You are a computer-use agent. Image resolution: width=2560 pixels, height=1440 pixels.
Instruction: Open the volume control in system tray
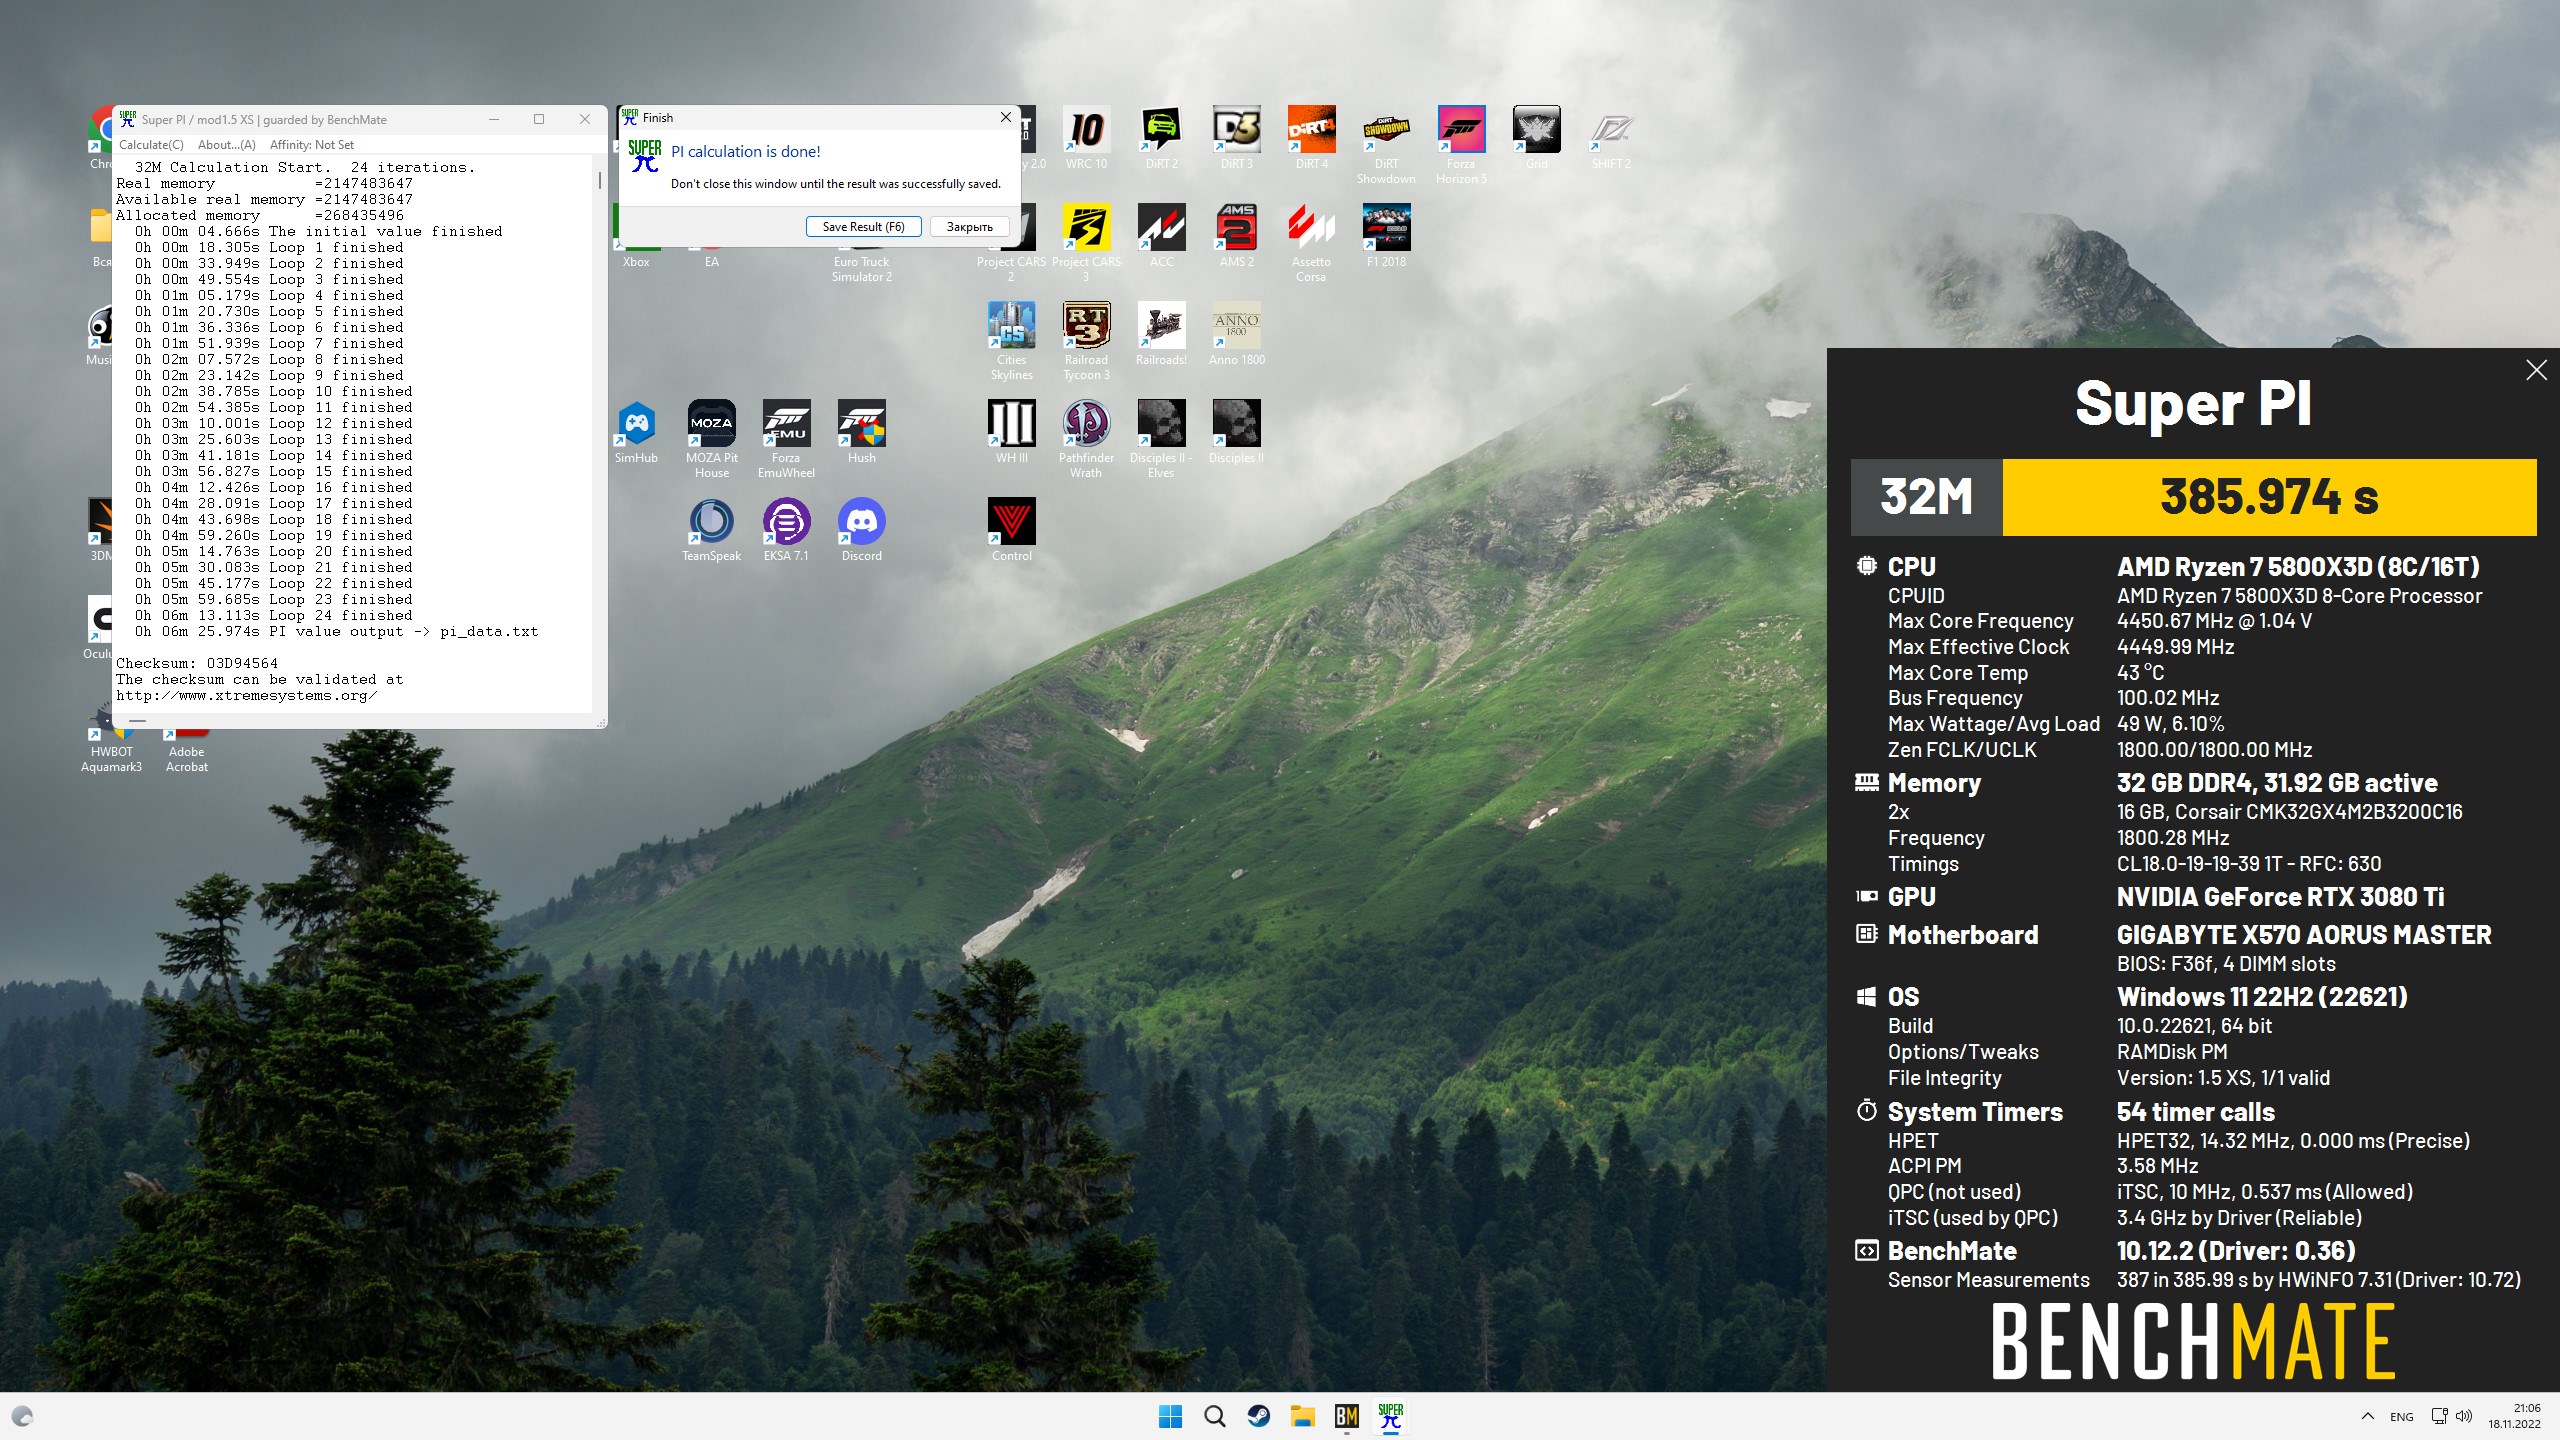pyautogui.click(x=2463, y=1416)
